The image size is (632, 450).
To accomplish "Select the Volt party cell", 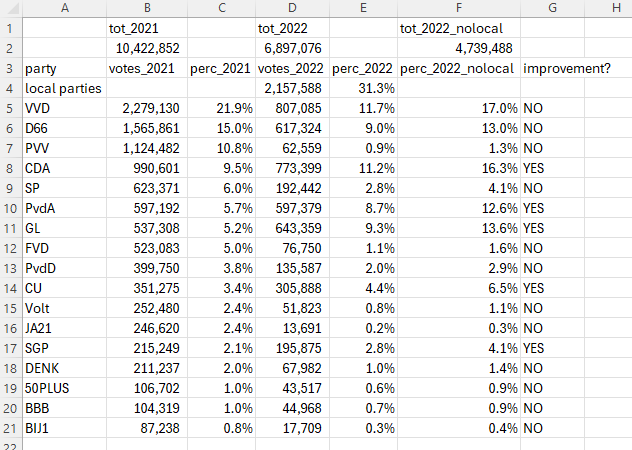I will tap(64, 308).
